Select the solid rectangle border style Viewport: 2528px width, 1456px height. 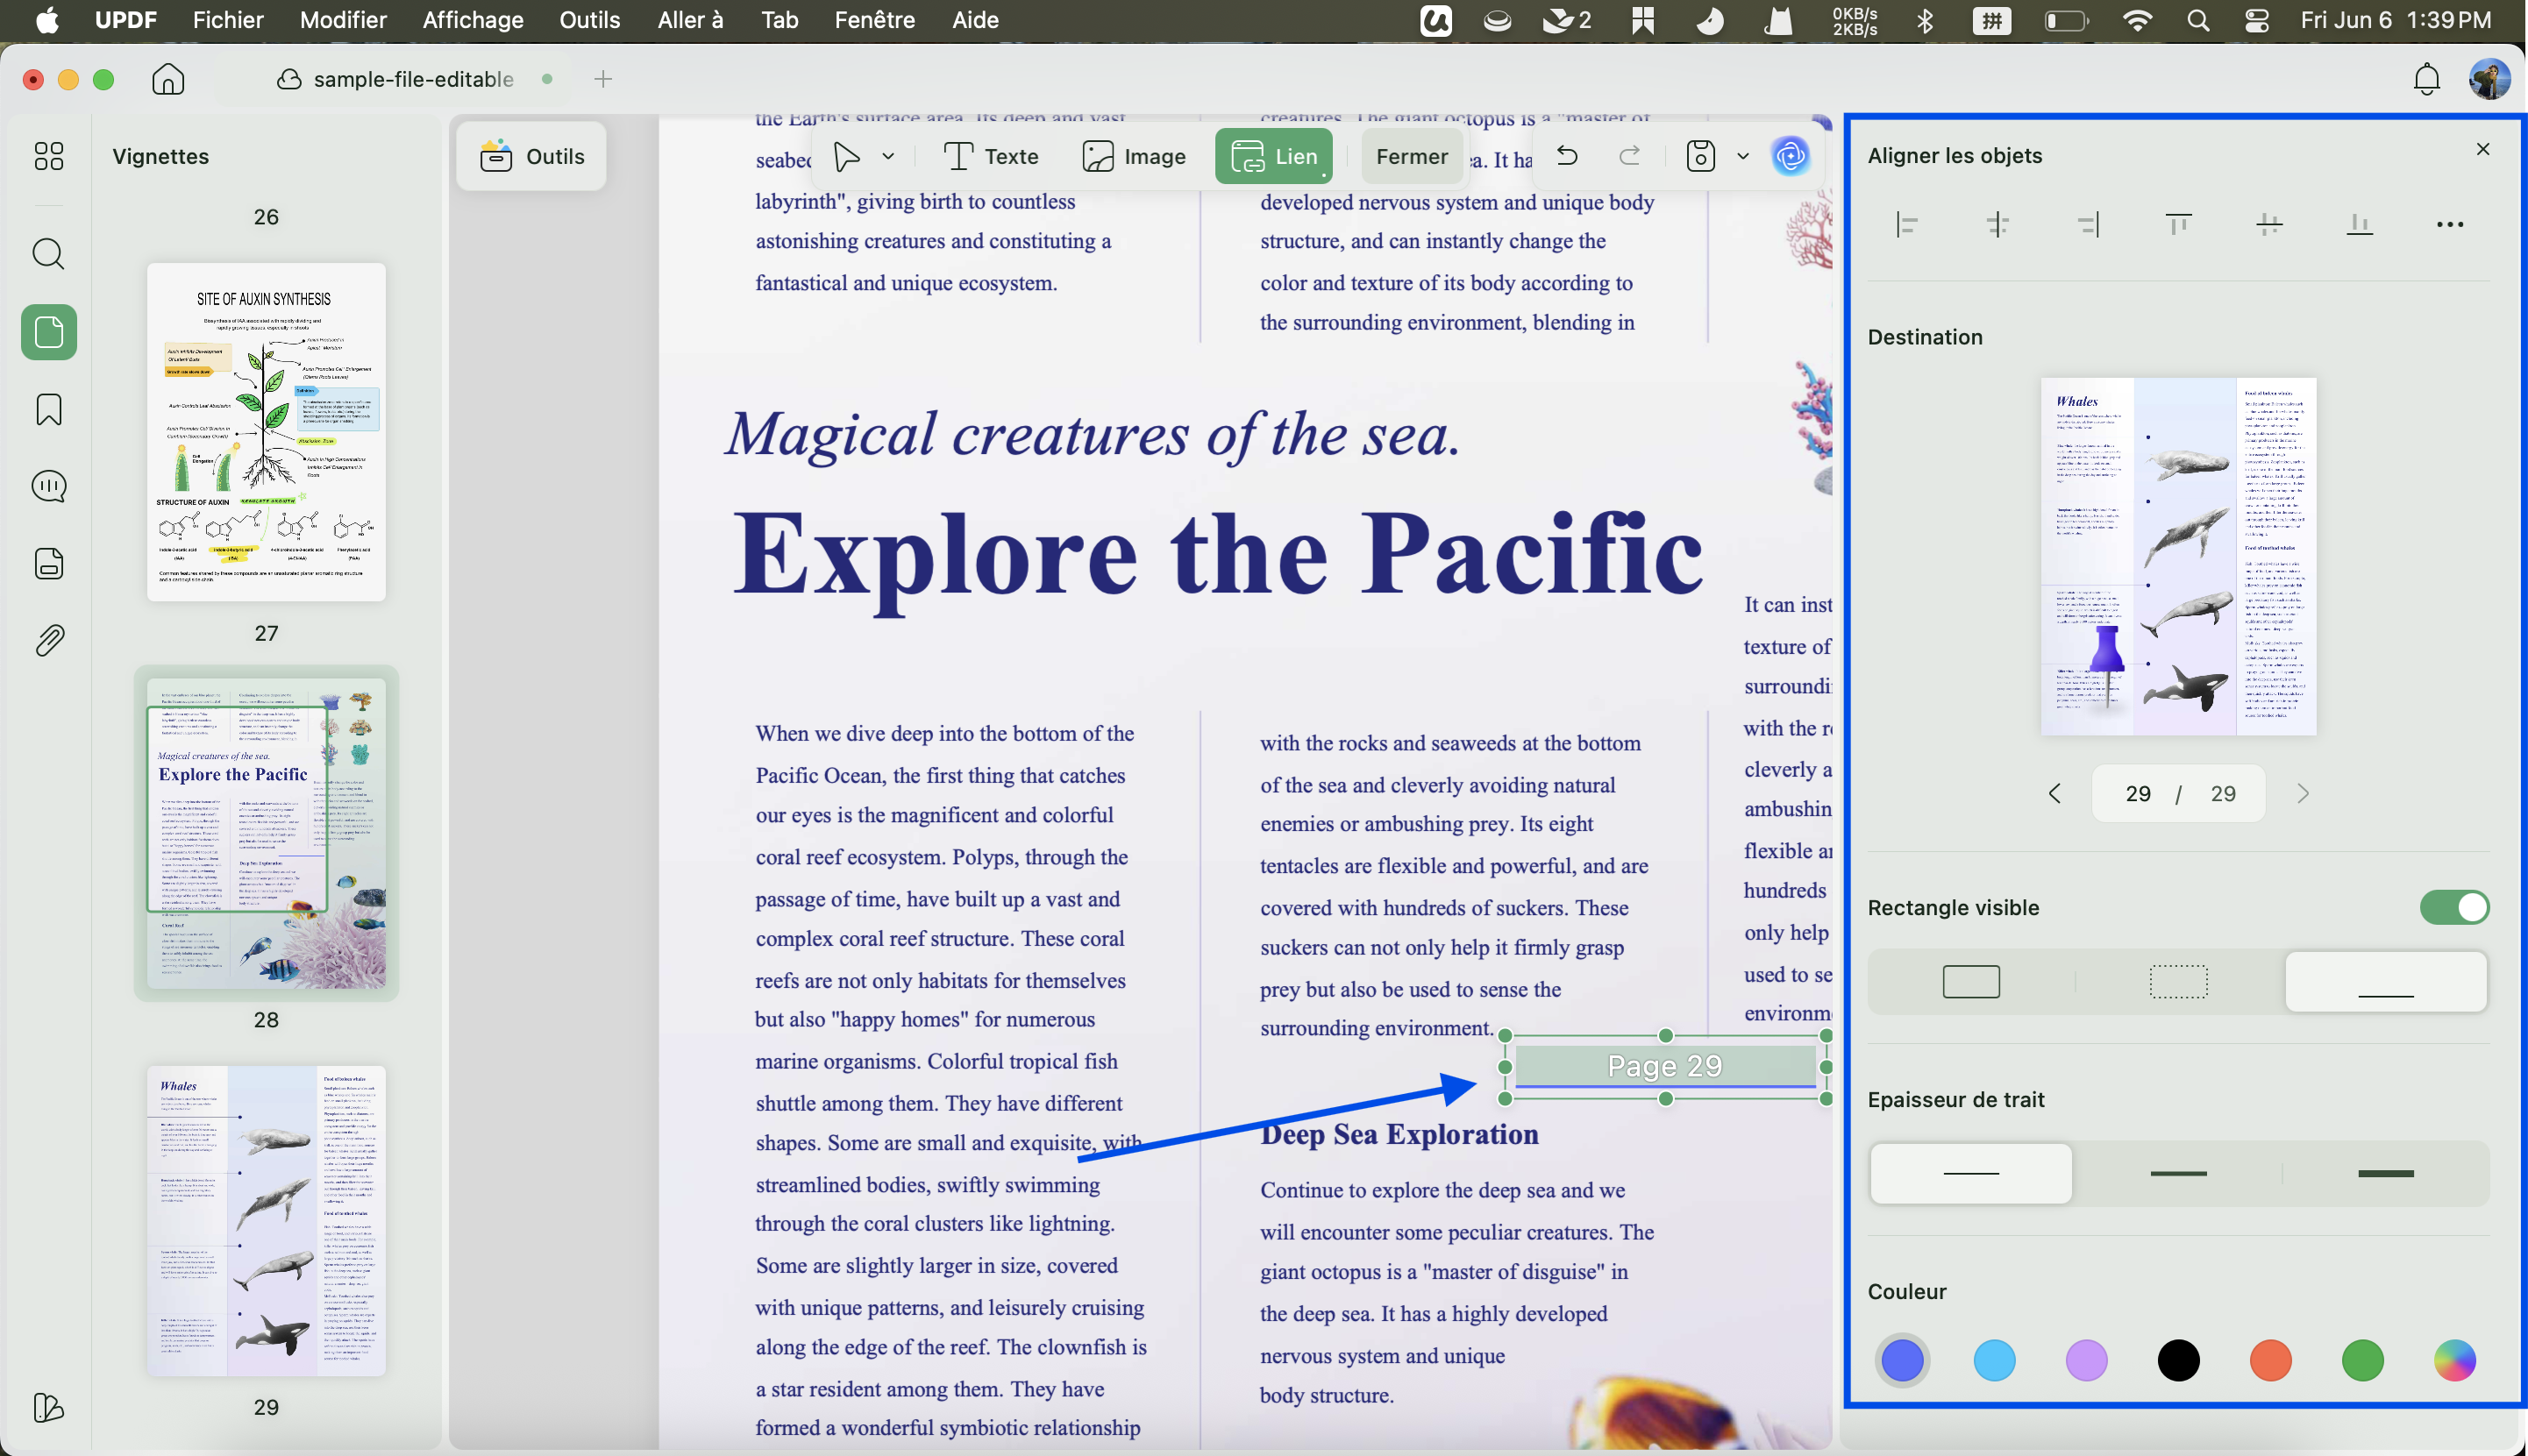point(1971,982)
